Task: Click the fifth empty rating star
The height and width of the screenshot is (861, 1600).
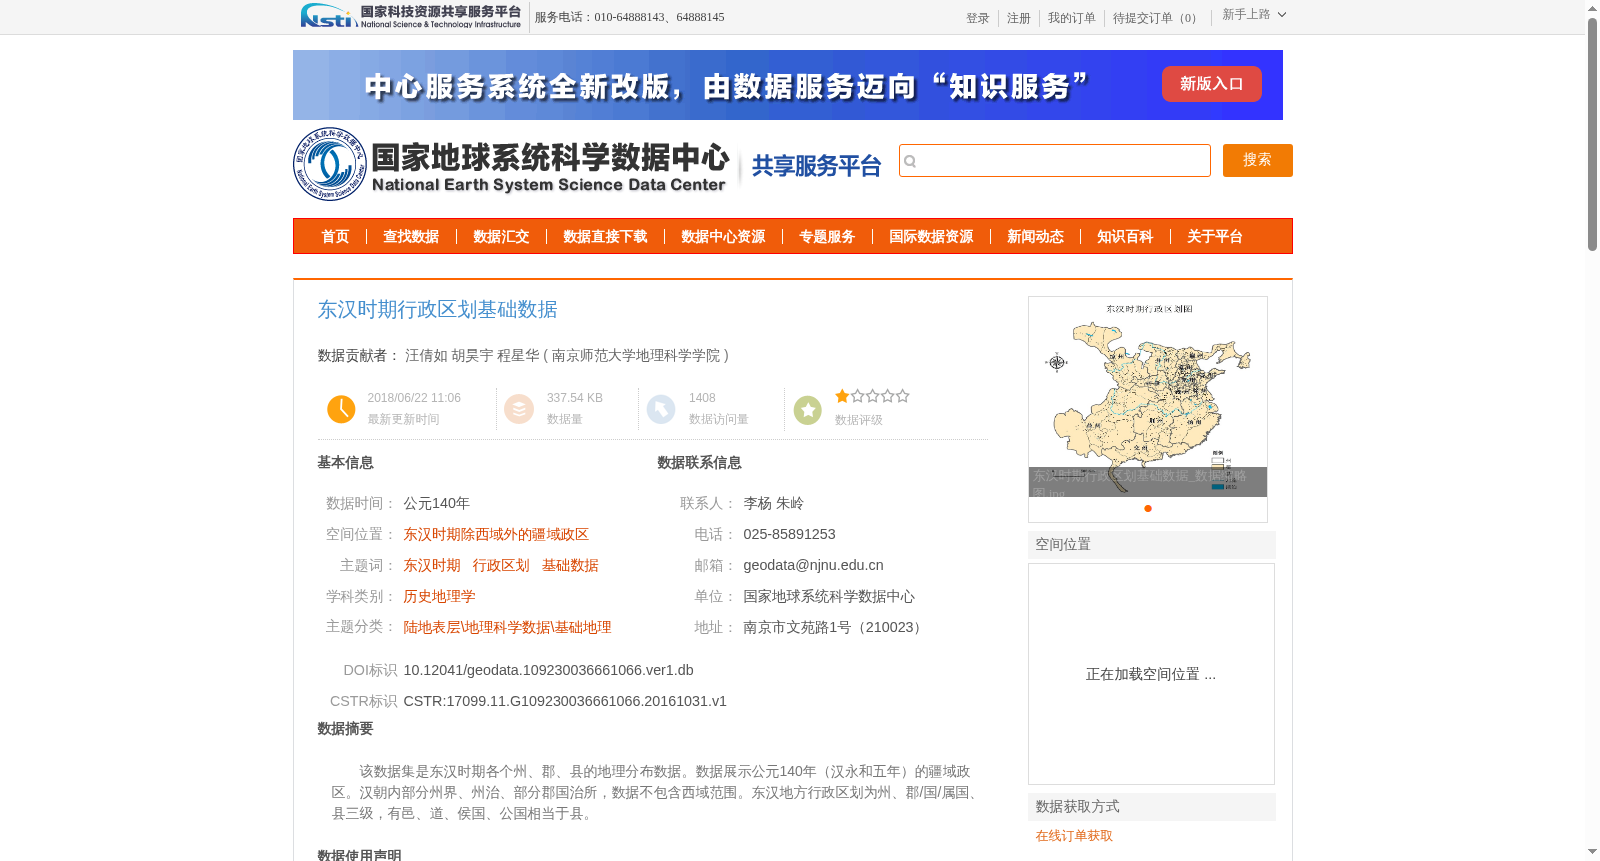Action: (902, 396)
